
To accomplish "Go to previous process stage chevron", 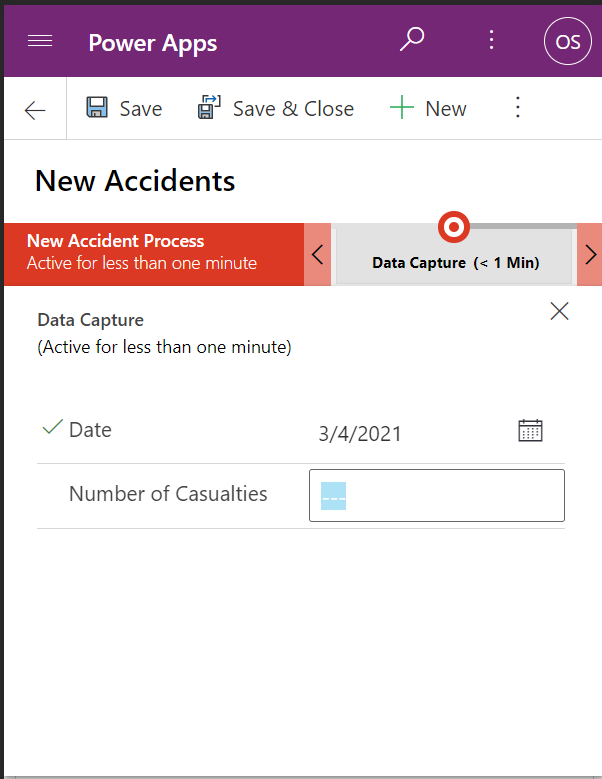I will click(x=318, y=254).
